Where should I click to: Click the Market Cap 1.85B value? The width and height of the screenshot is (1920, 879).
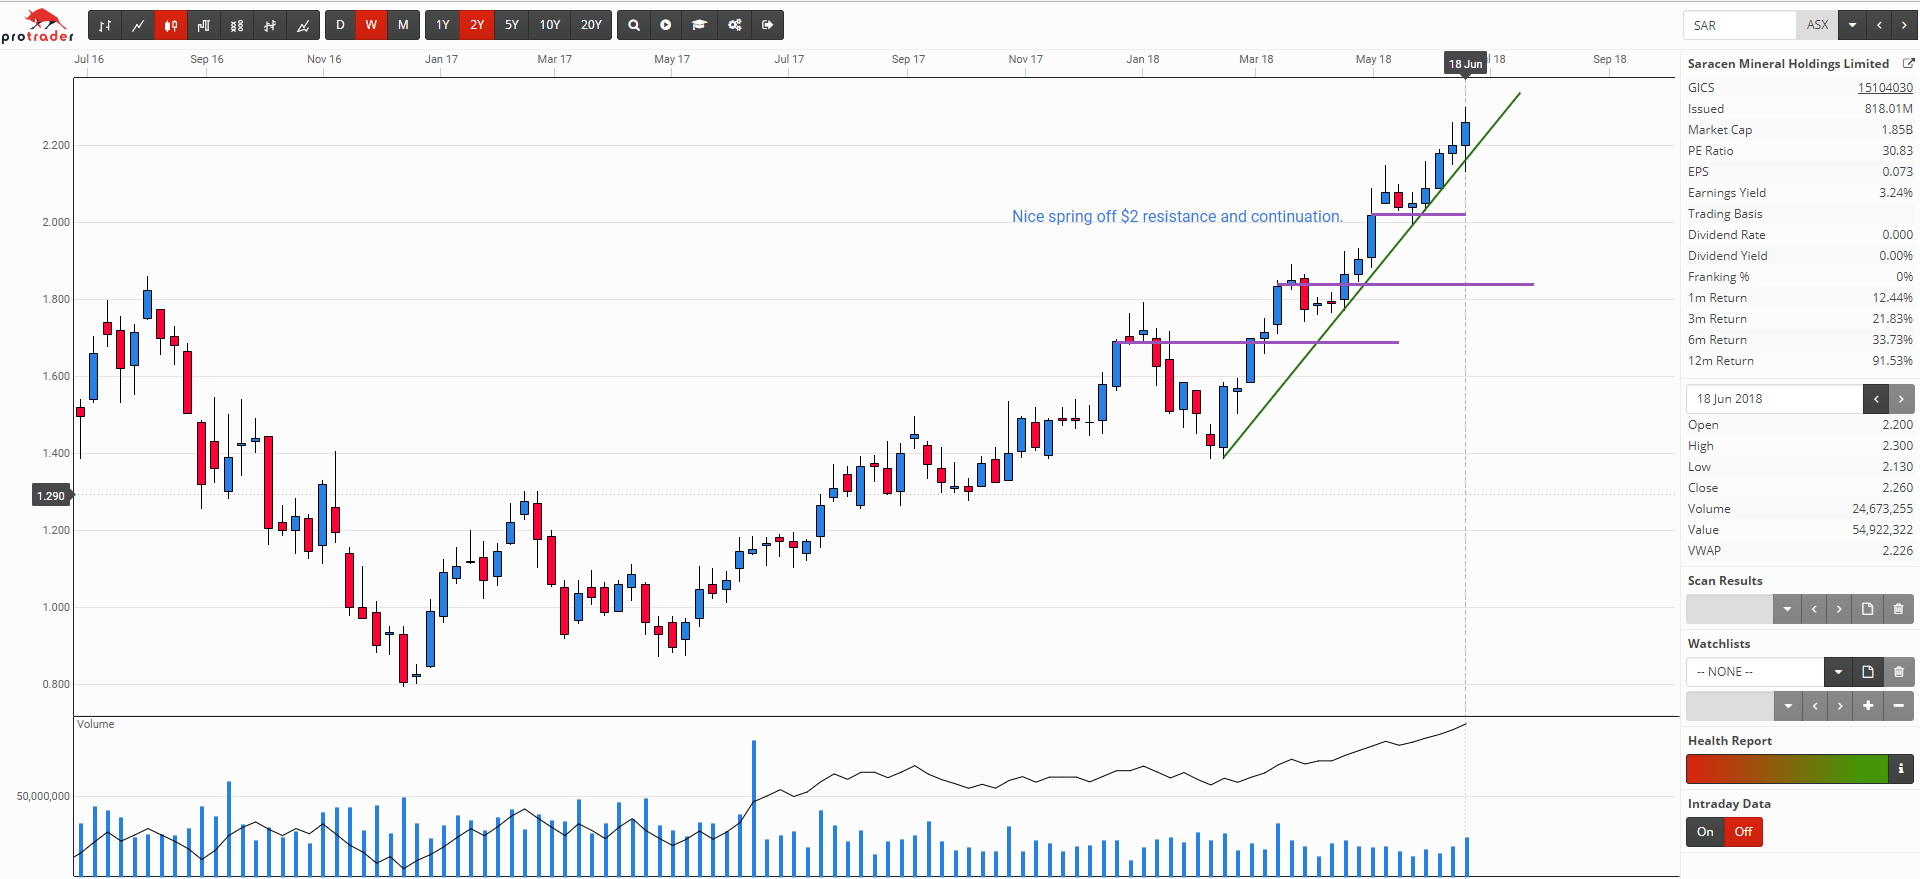coord(1897,130)
